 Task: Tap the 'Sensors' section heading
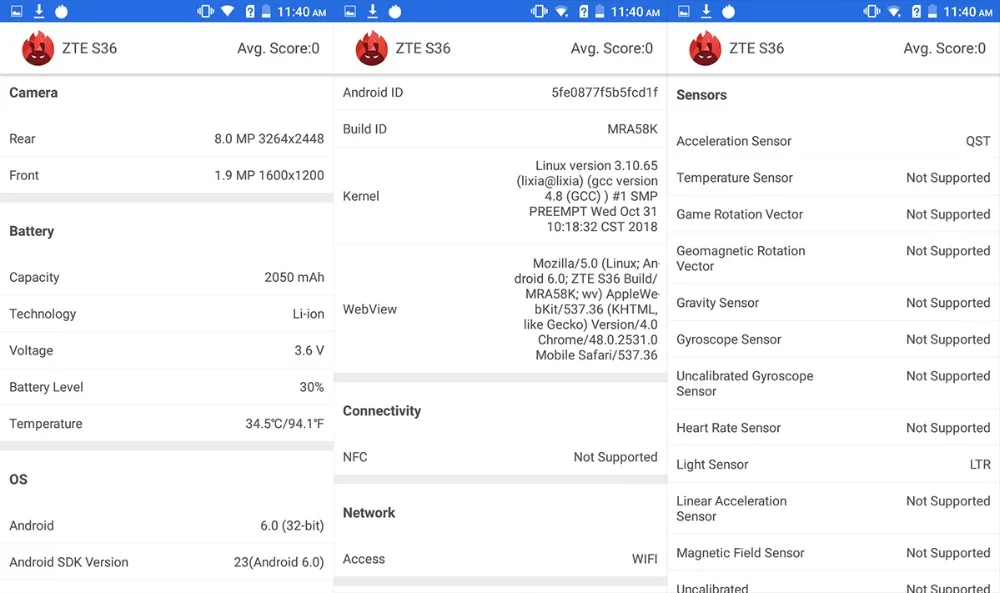[702, 95]
